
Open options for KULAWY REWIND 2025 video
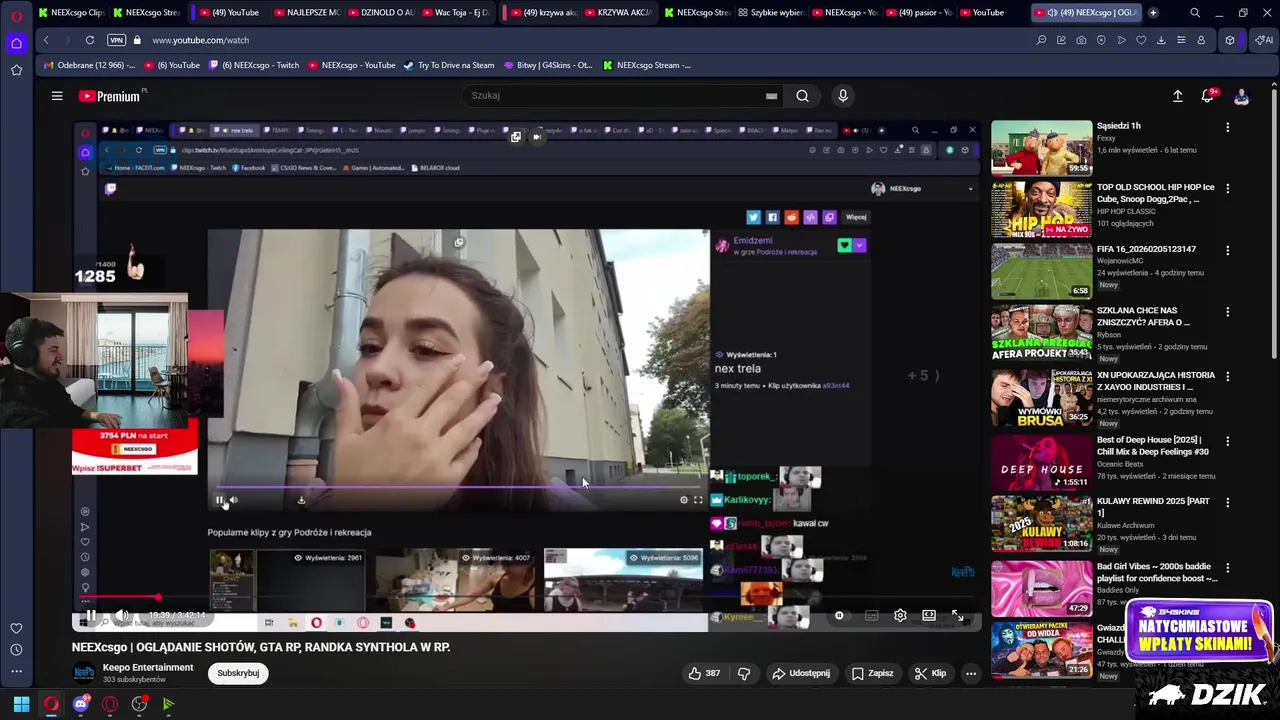(1227, 502)
